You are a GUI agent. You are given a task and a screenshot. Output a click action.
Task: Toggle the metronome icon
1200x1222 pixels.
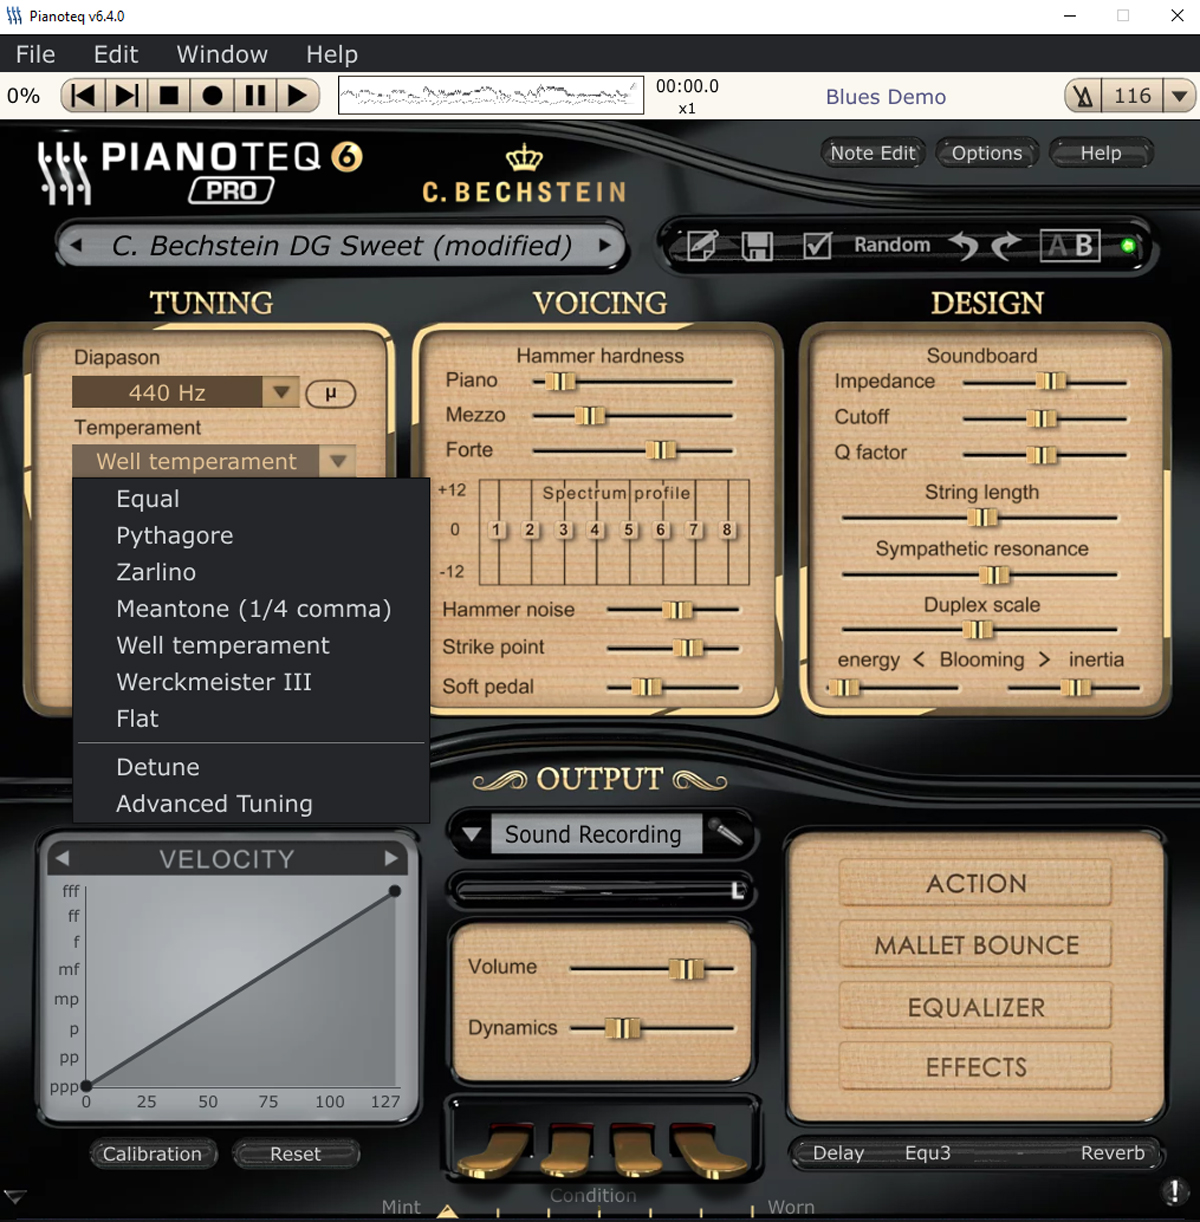tap(1083, 96)
